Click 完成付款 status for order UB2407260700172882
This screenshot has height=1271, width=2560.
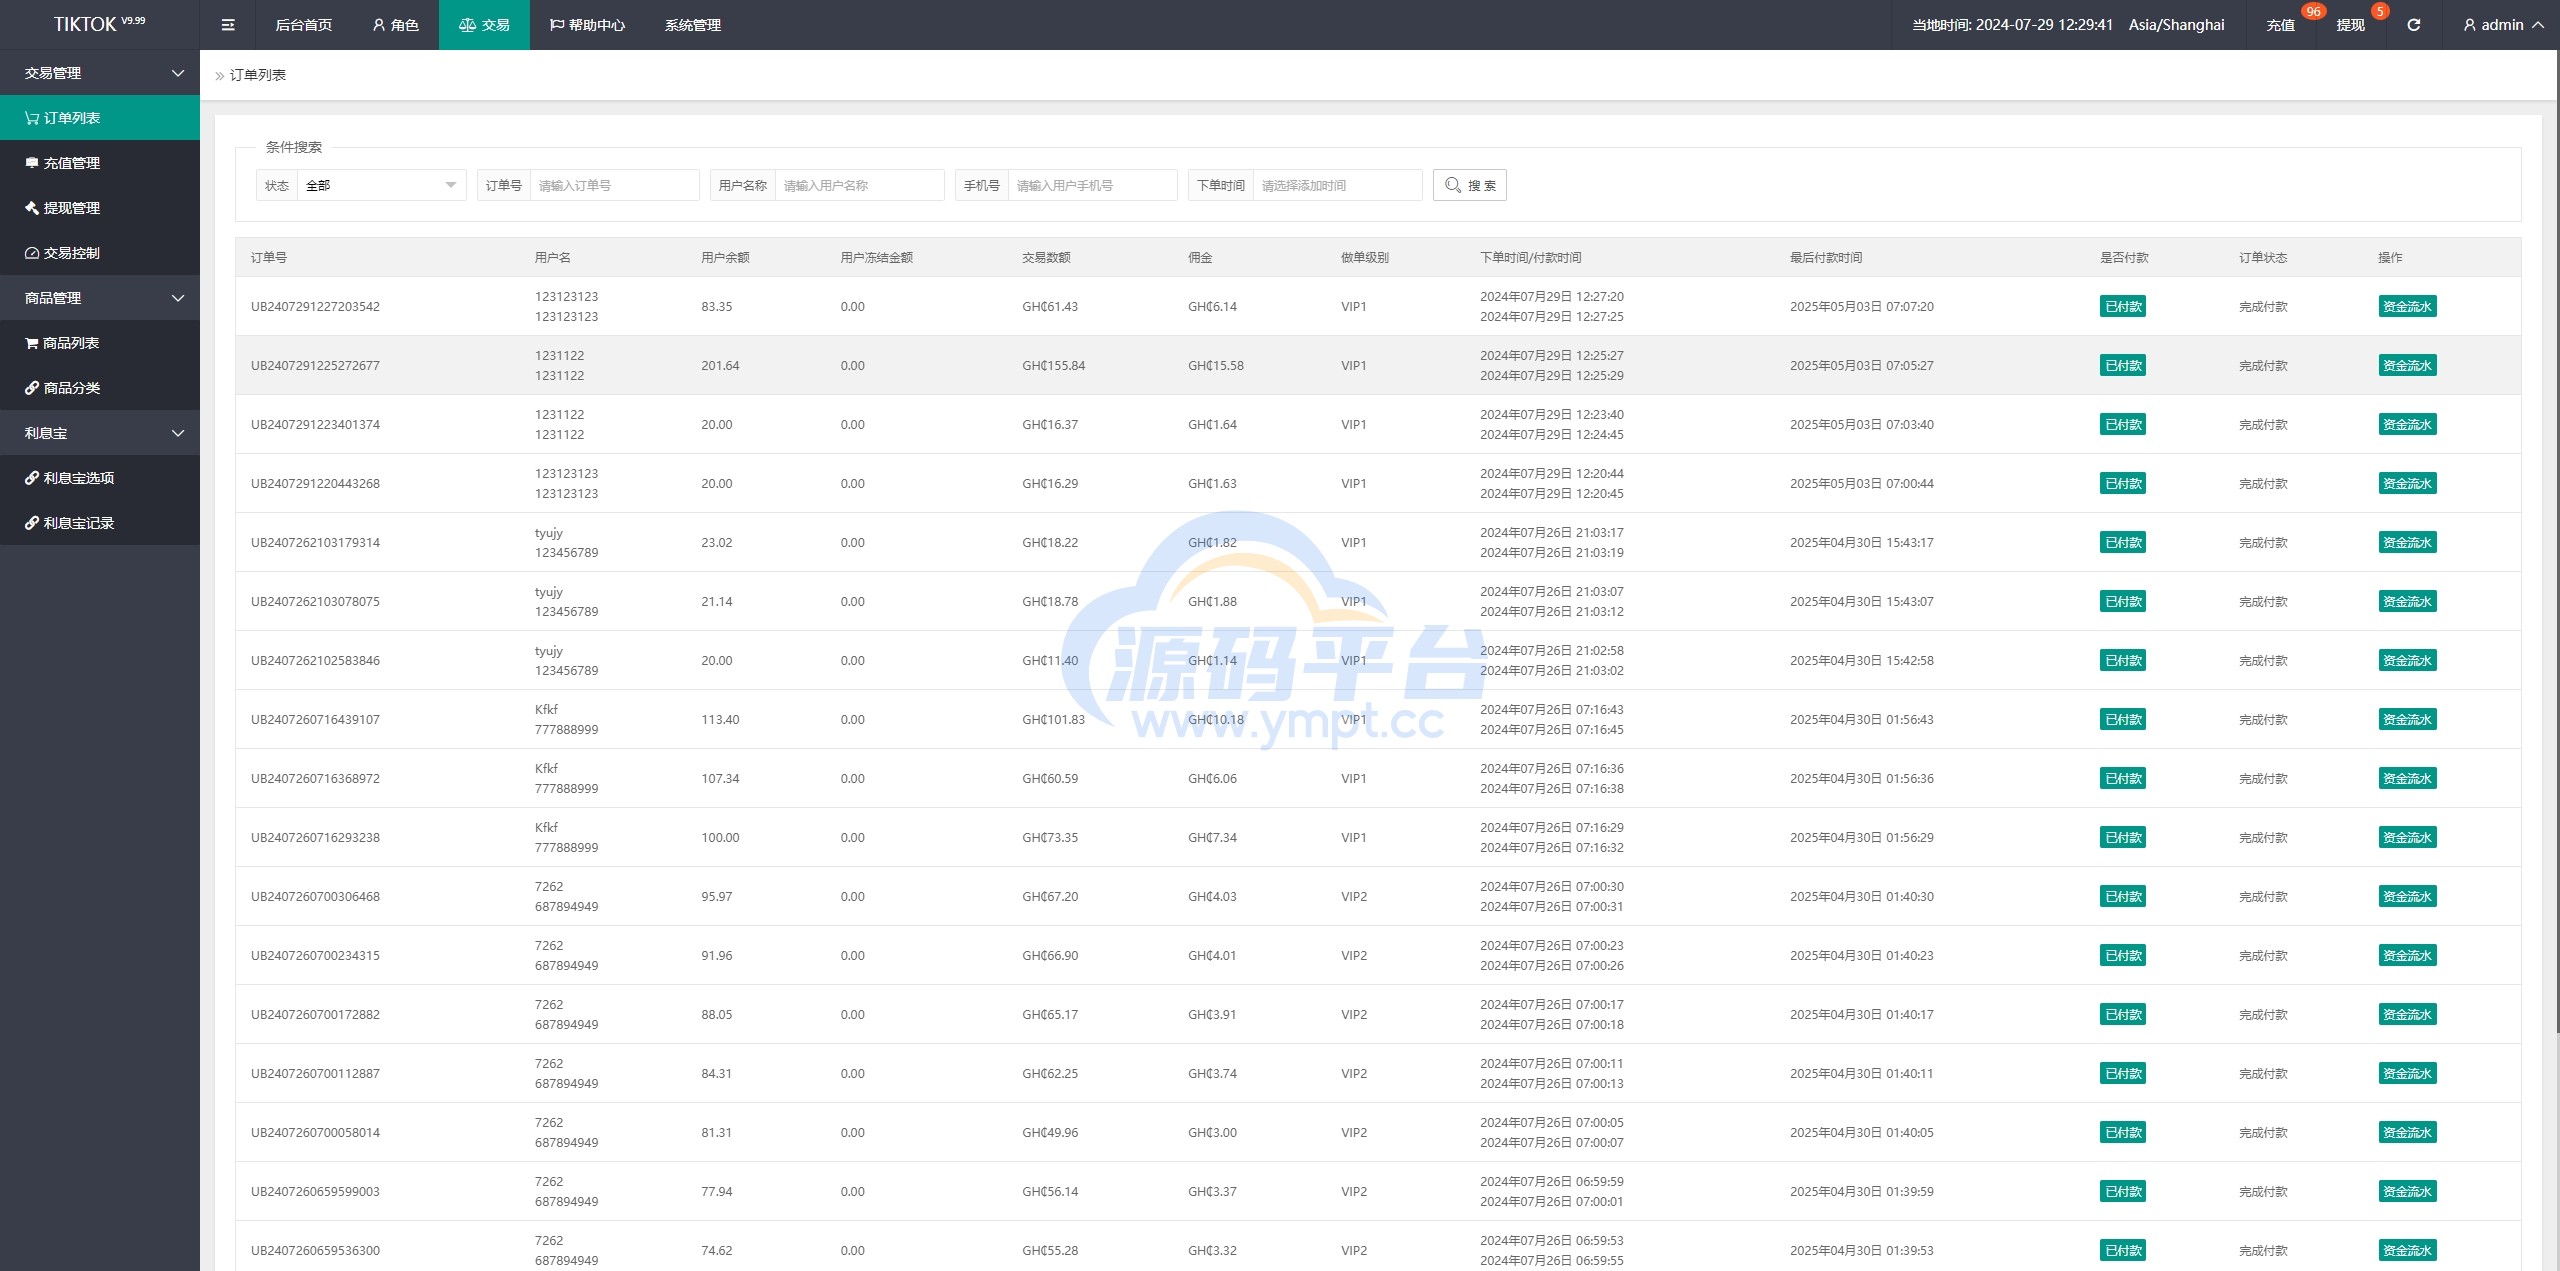click(x=2263, y=1014)
